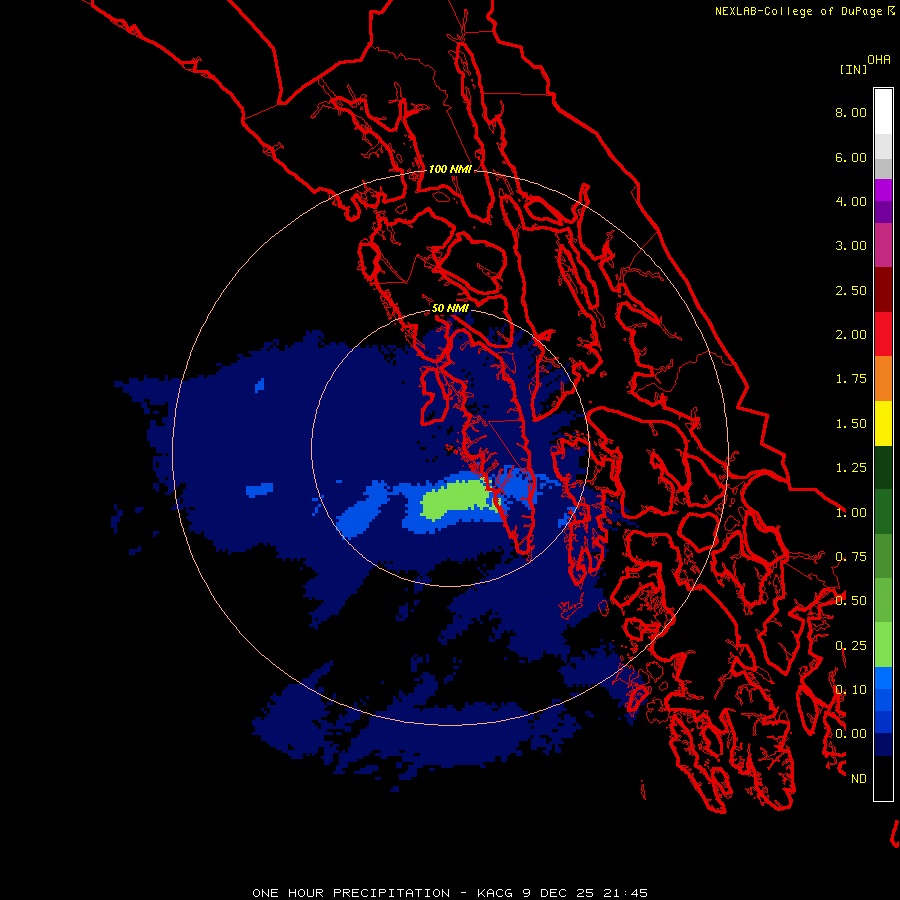900x900 pixels.
Task: Pick the yellow legend swatch
Action: (883, 423)
